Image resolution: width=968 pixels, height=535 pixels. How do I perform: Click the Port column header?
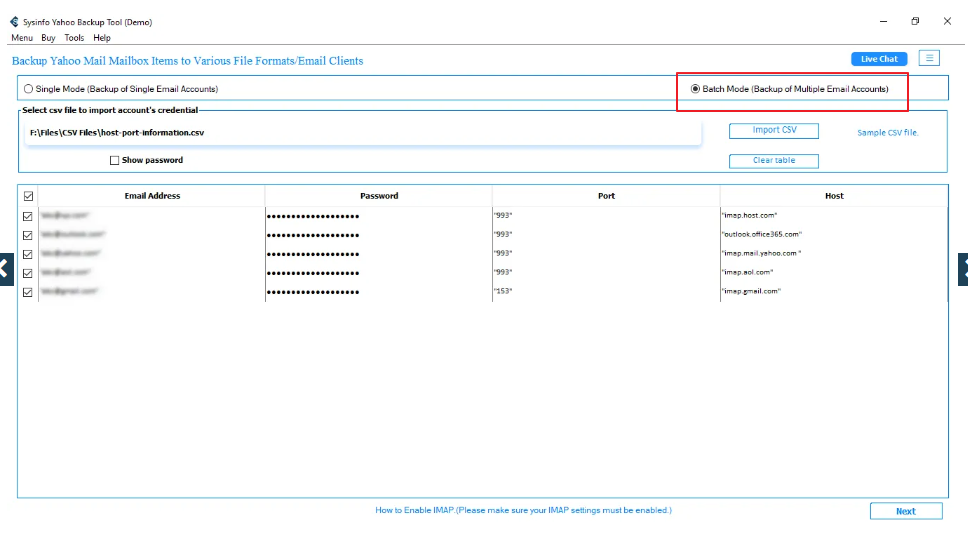point(606,196)
